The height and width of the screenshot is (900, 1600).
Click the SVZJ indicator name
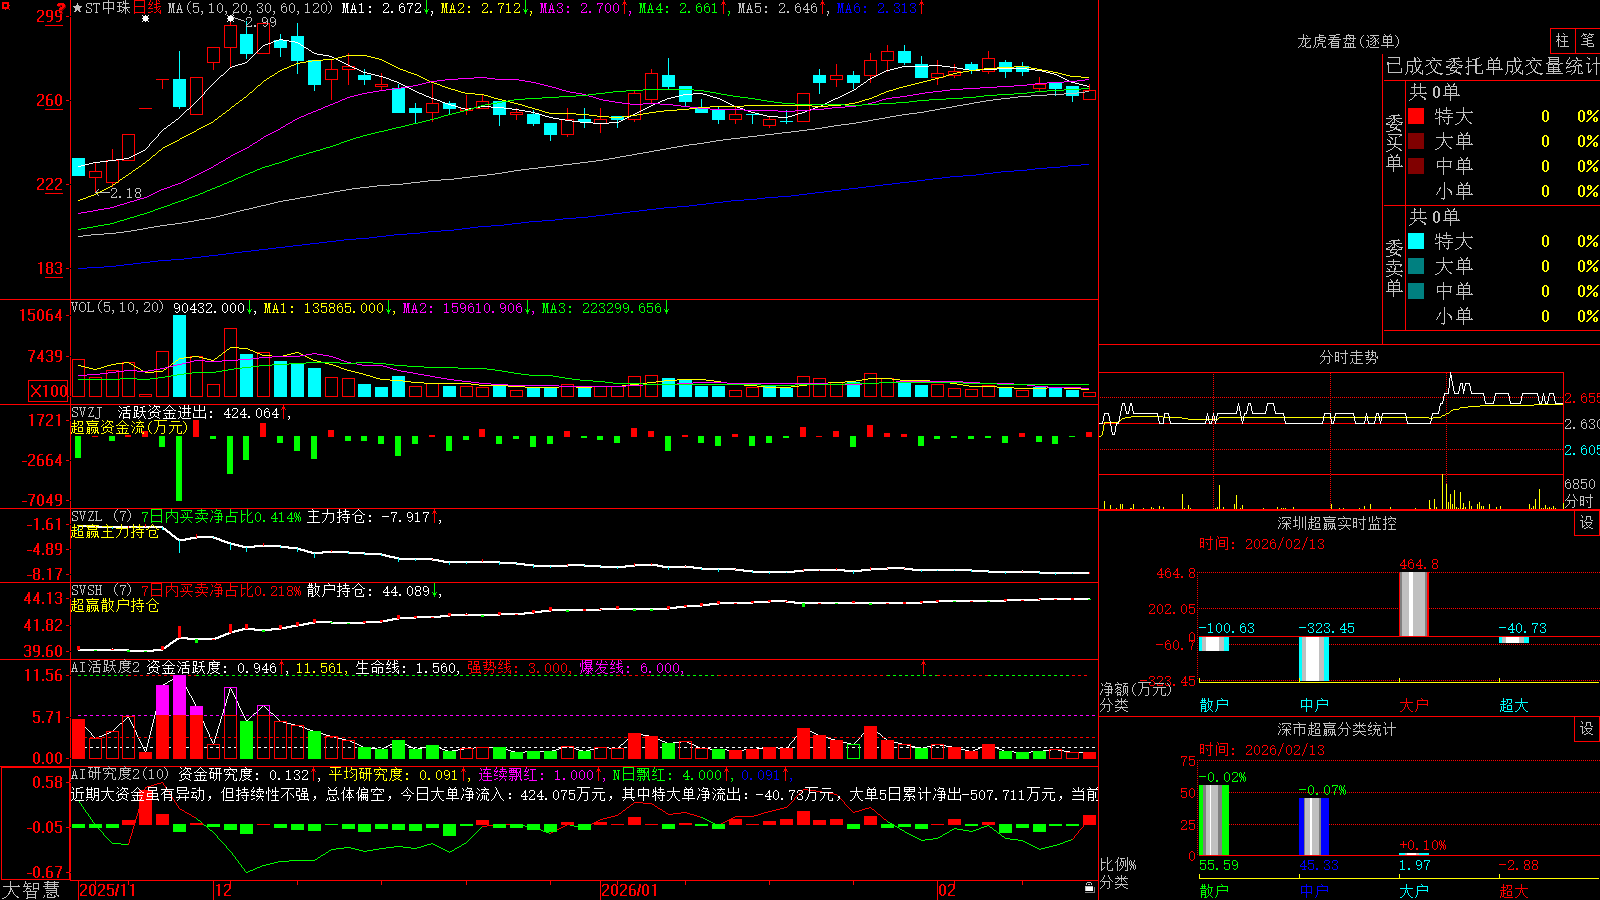pyautogui.click(x=87, y=412)
